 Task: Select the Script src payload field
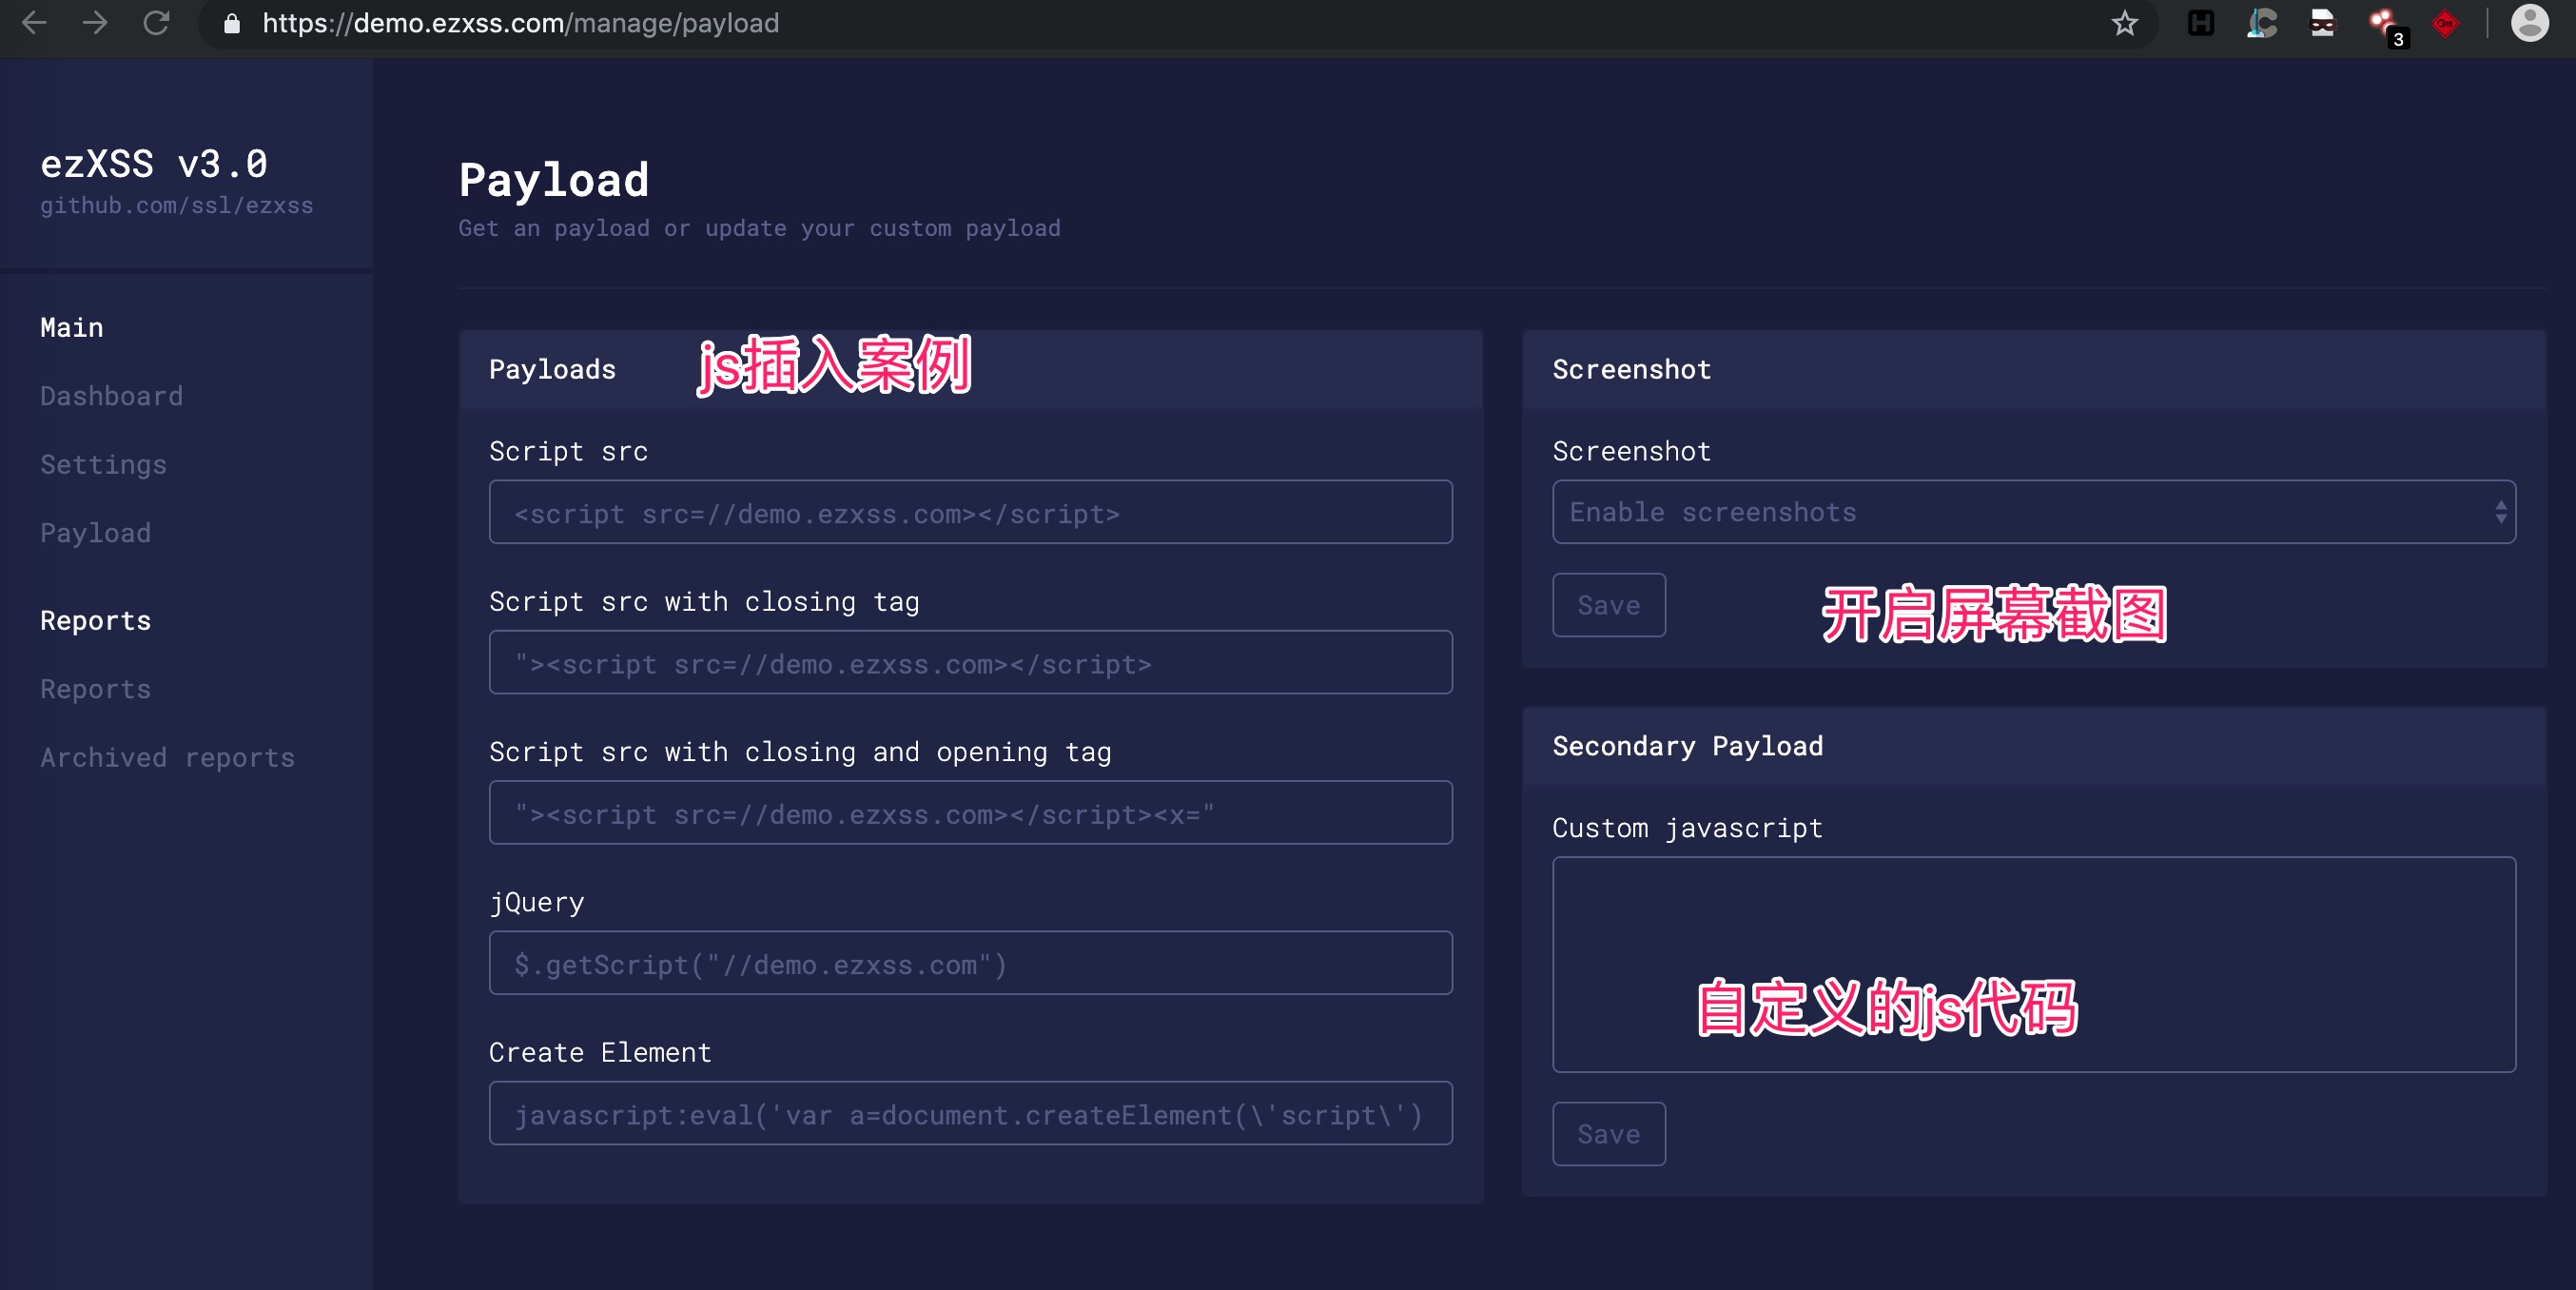970,512
